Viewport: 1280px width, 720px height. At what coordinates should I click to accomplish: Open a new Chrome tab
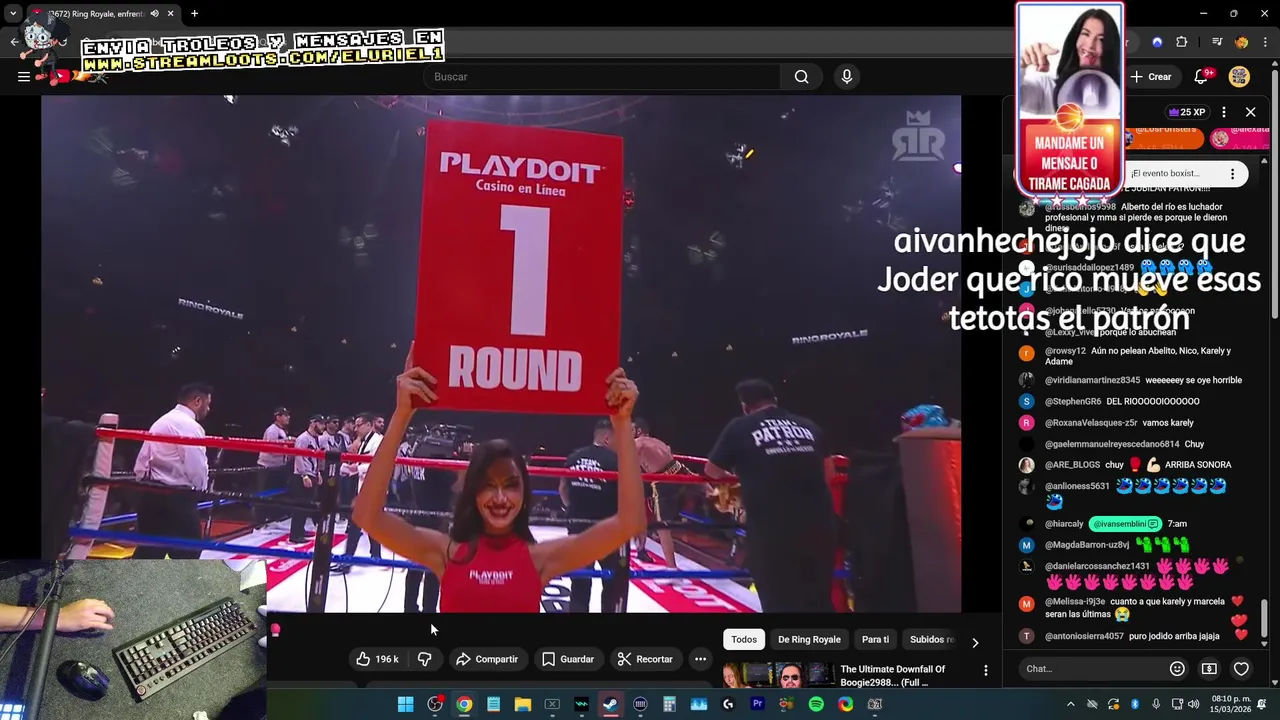coord(194,14)
